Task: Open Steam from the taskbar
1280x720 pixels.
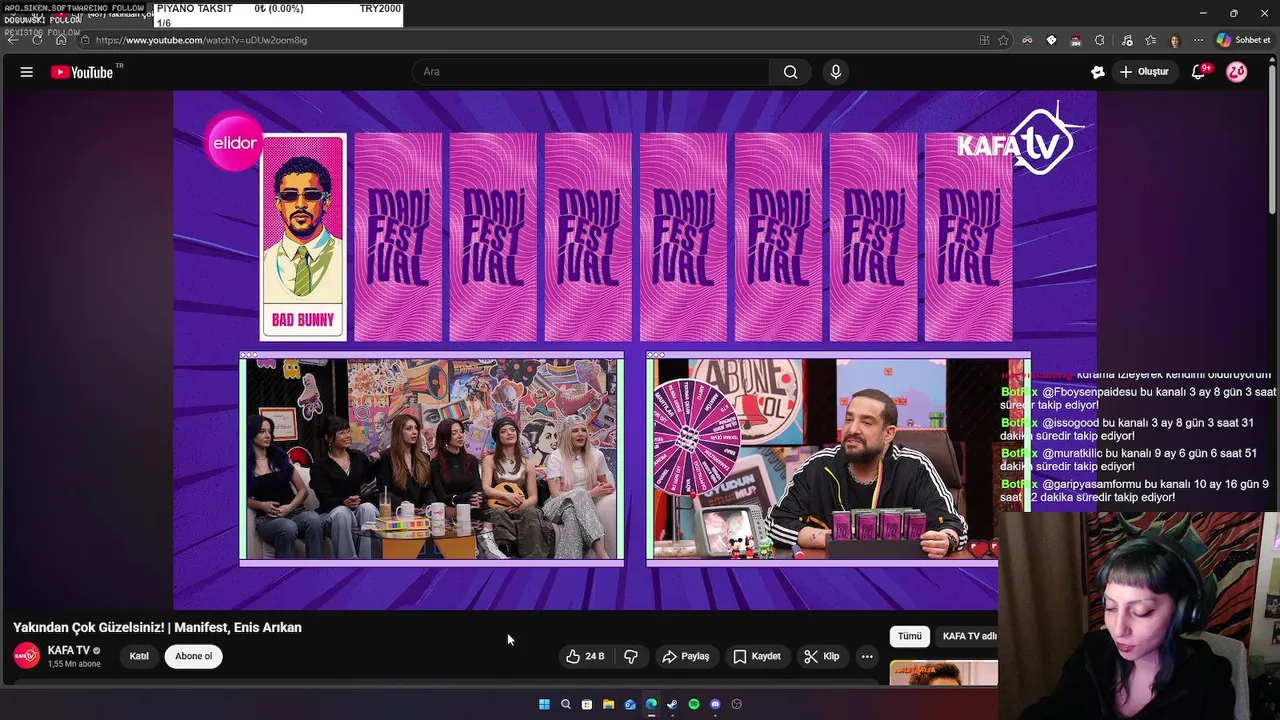Action: [x=672, y=704]
